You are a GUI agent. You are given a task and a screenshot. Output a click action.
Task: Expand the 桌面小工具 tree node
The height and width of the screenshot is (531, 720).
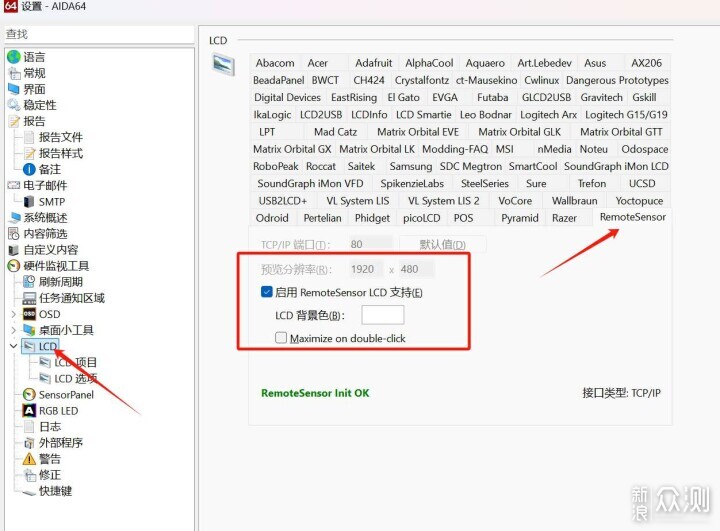click(x=13, y=330)
